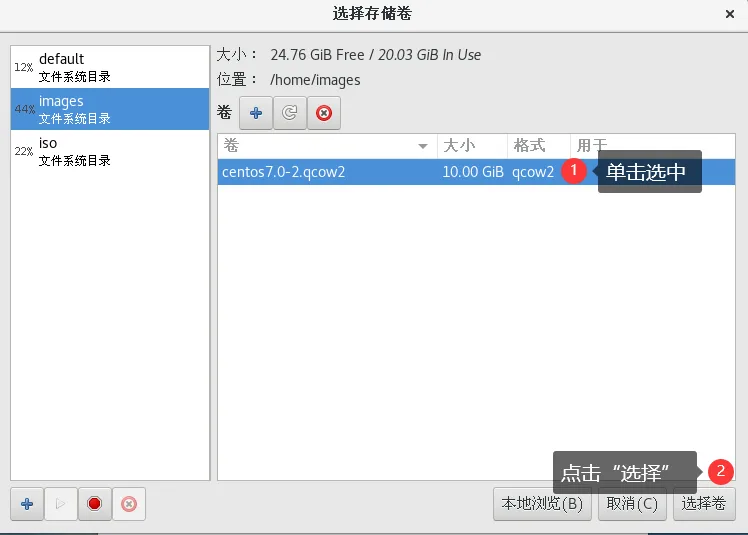Sort by the 大小 column header

tap(472, 146)
